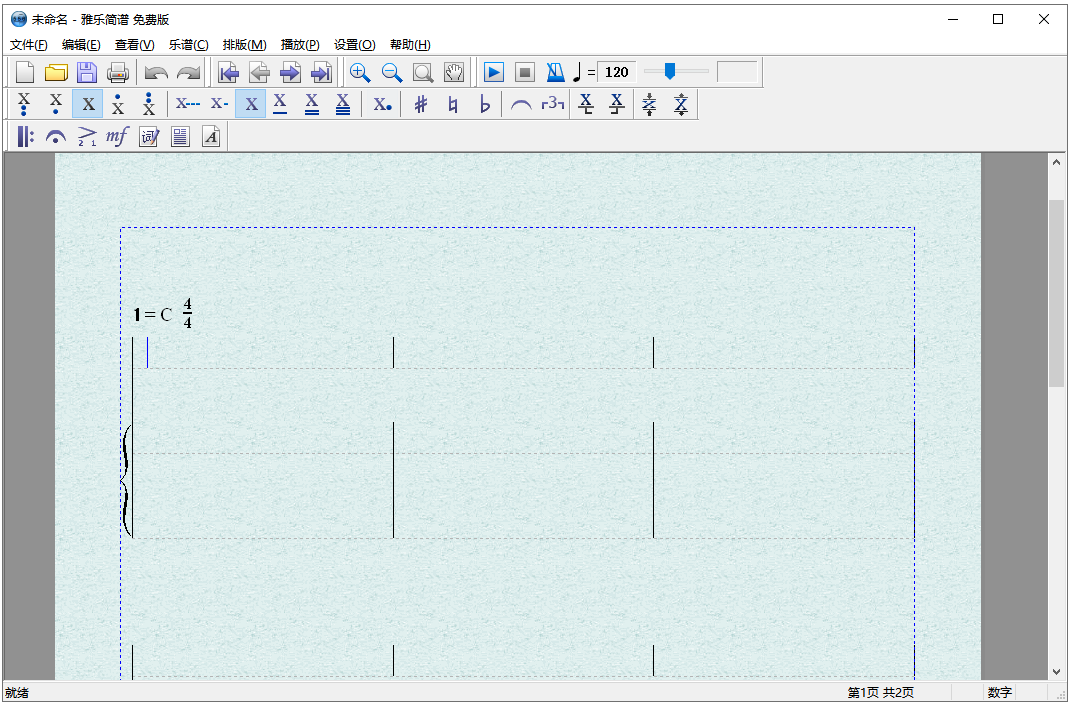Add the mf dynamics marking

pyautogui.click(x=117, y=137)
